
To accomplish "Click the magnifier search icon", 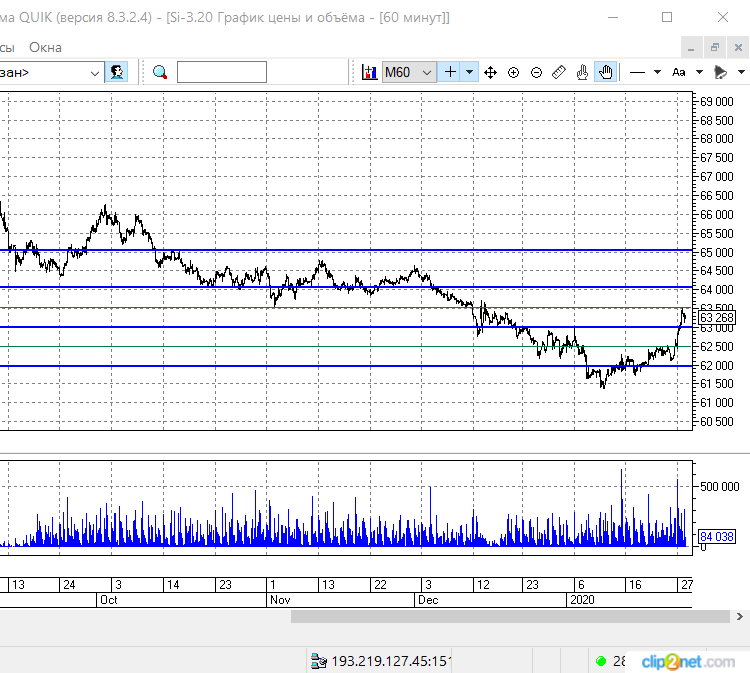I will (x=160, y=72).
